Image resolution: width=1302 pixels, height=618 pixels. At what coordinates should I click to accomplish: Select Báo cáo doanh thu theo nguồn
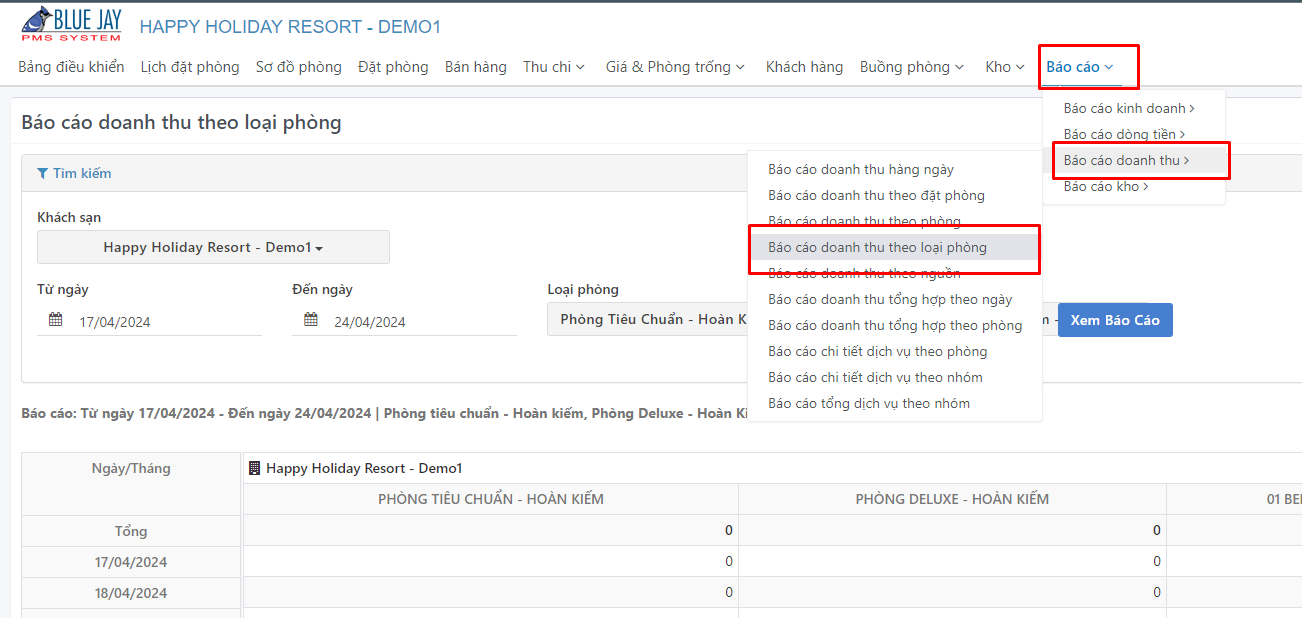[x=864, y=273]
